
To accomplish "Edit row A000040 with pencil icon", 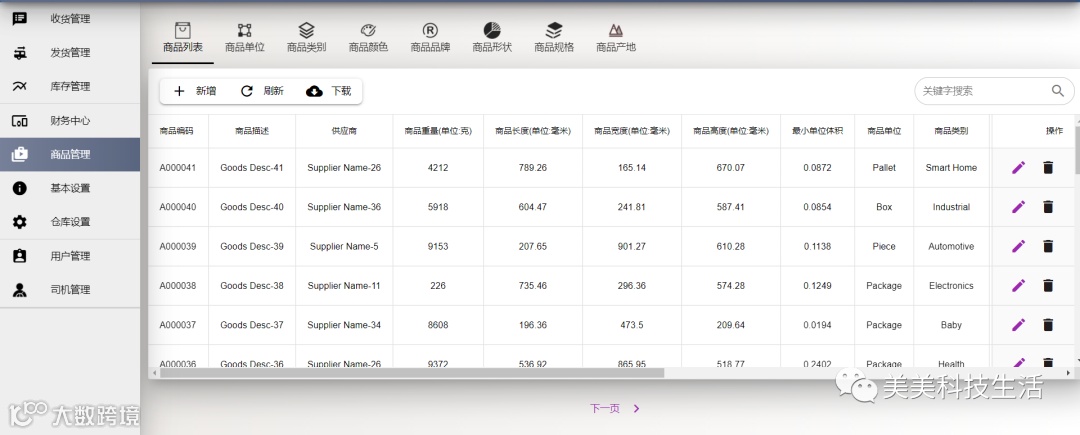I will (x=1018, y=206).
